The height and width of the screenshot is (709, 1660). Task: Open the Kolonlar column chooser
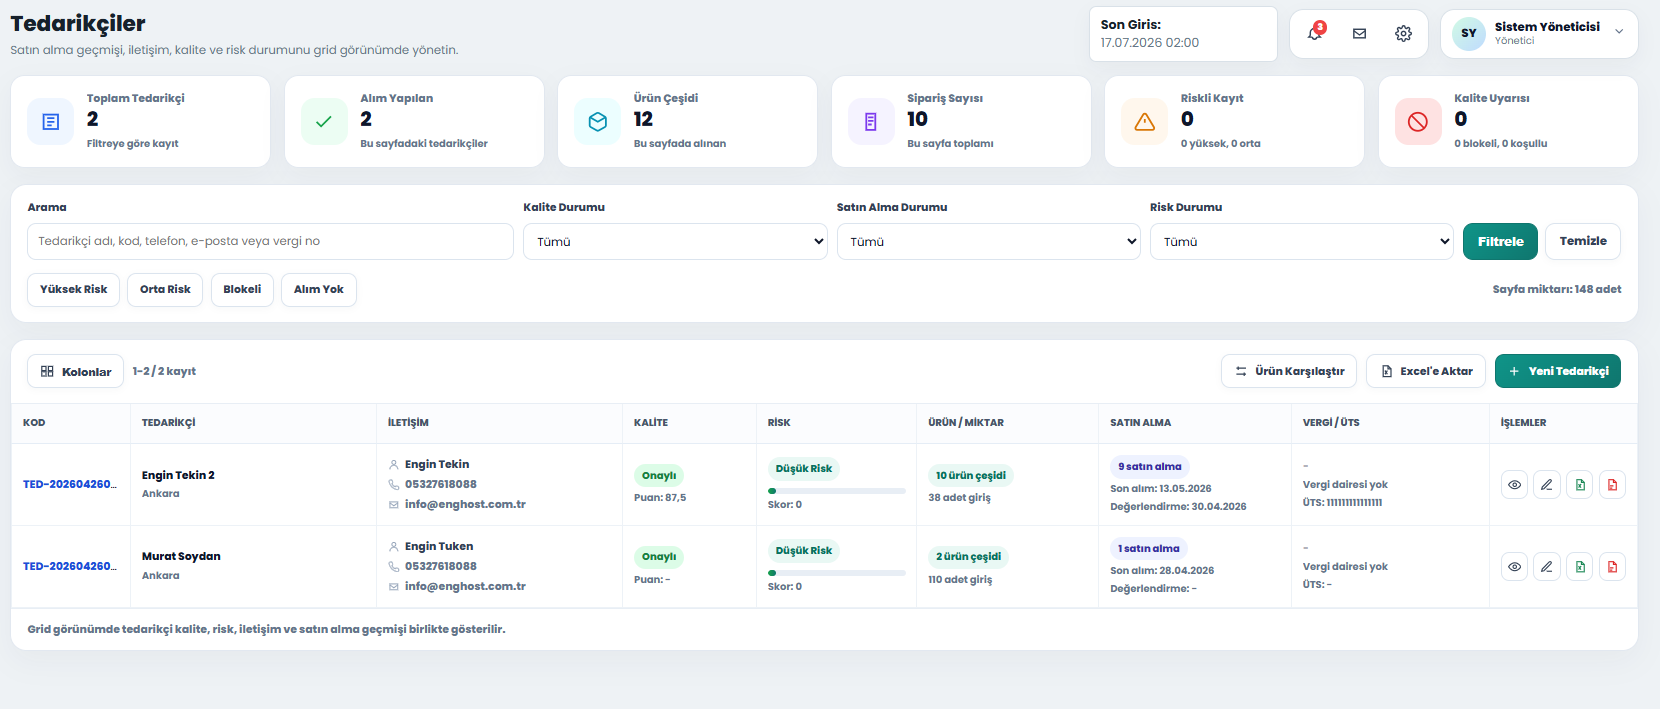coord(76,371)
